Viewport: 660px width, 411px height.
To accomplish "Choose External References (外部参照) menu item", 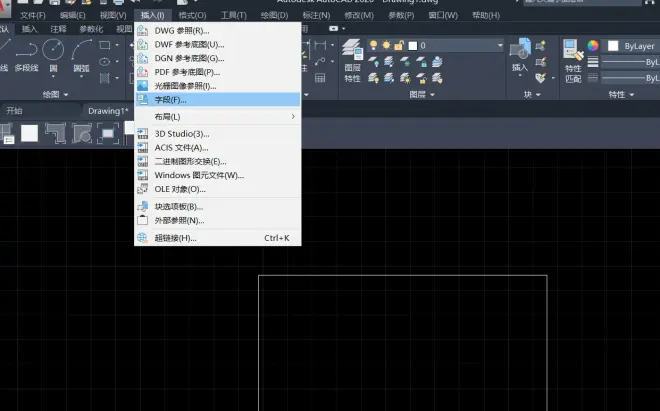I will (217, 220).
